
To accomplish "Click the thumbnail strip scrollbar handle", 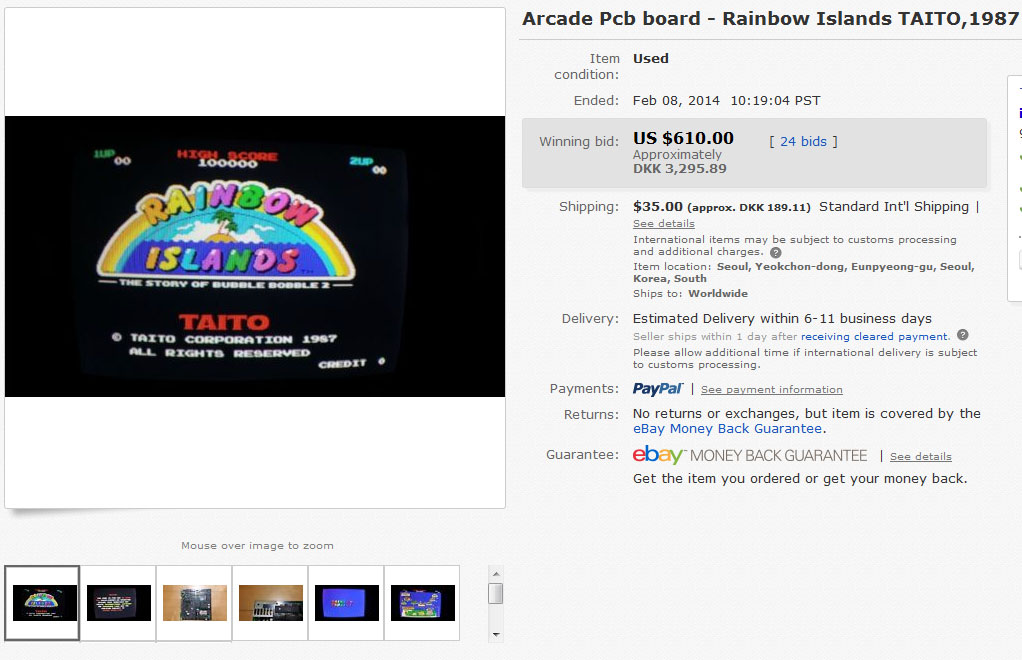I will click(x=496, y=593).
